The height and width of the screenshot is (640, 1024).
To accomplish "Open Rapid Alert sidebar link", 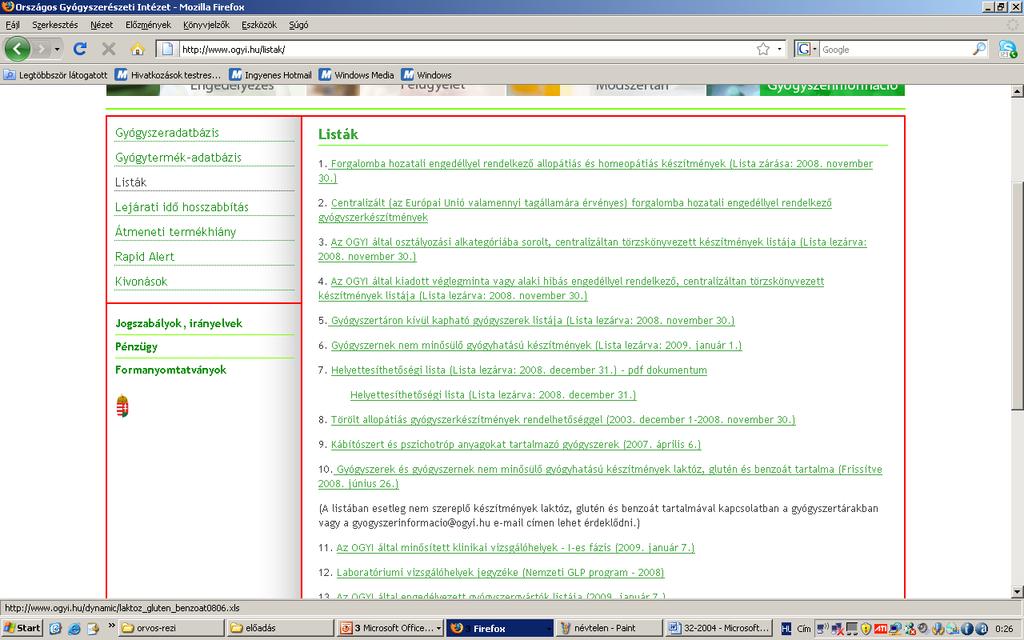I will tap(144, 257).
